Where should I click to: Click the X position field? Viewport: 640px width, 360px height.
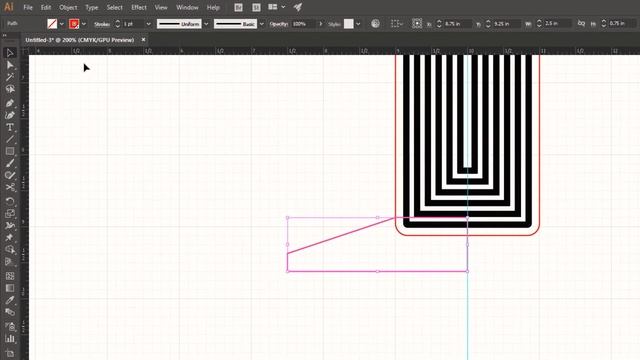pyautogui.click(x=457, y=24)
